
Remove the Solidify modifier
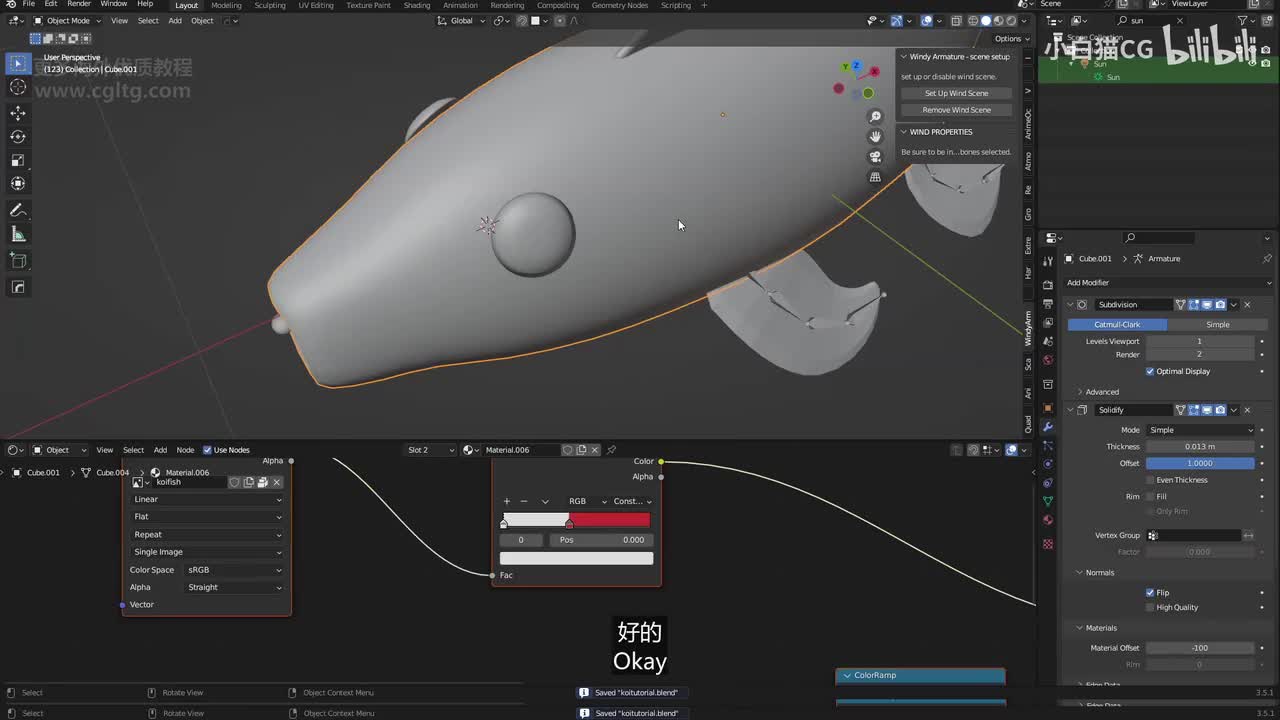coord(1247,410)
